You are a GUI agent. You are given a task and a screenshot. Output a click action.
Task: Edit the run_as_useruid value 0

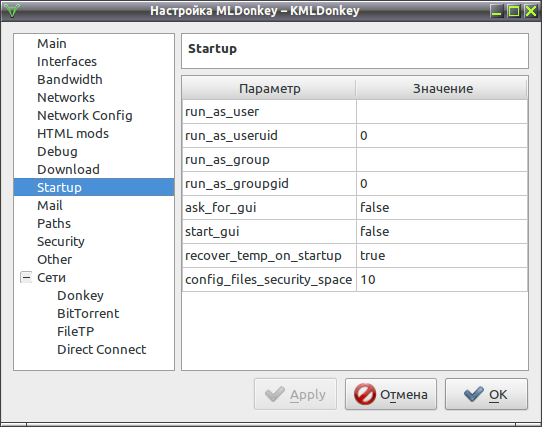[442, 136]
